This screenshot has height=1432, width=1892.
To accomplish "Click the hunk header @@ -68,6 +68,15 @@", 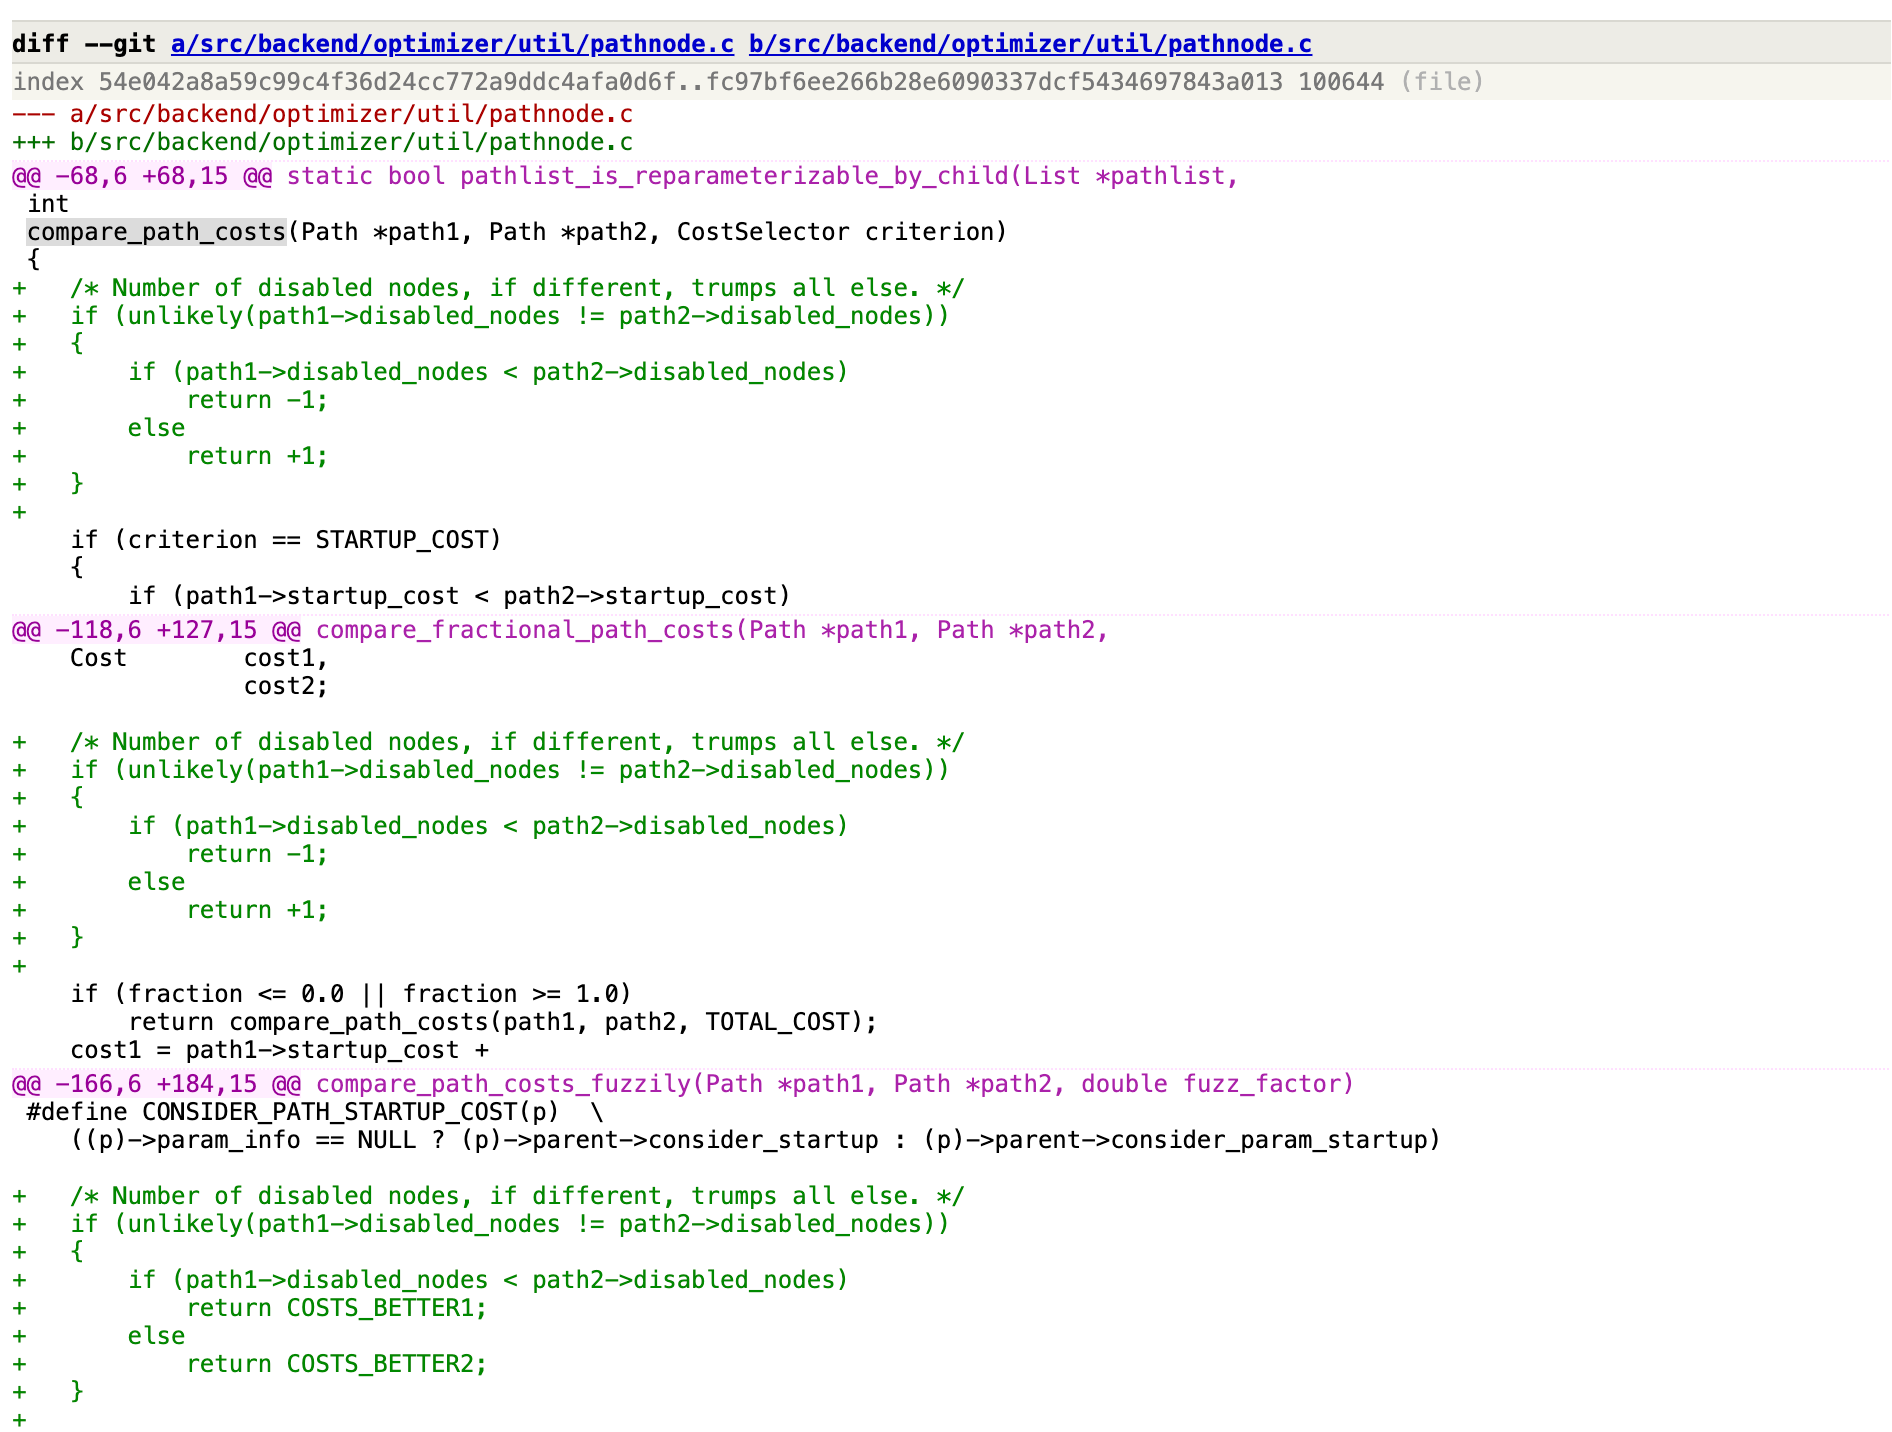I will point(142,176).
